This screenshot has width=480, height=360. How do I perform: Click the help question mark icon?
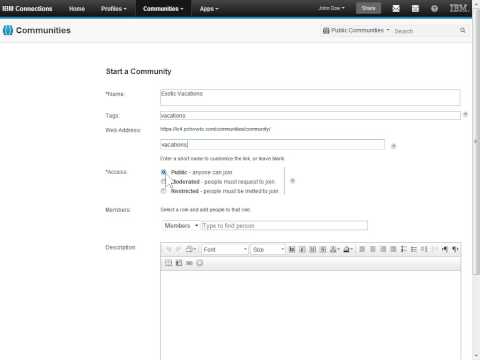tap(434, 9)
